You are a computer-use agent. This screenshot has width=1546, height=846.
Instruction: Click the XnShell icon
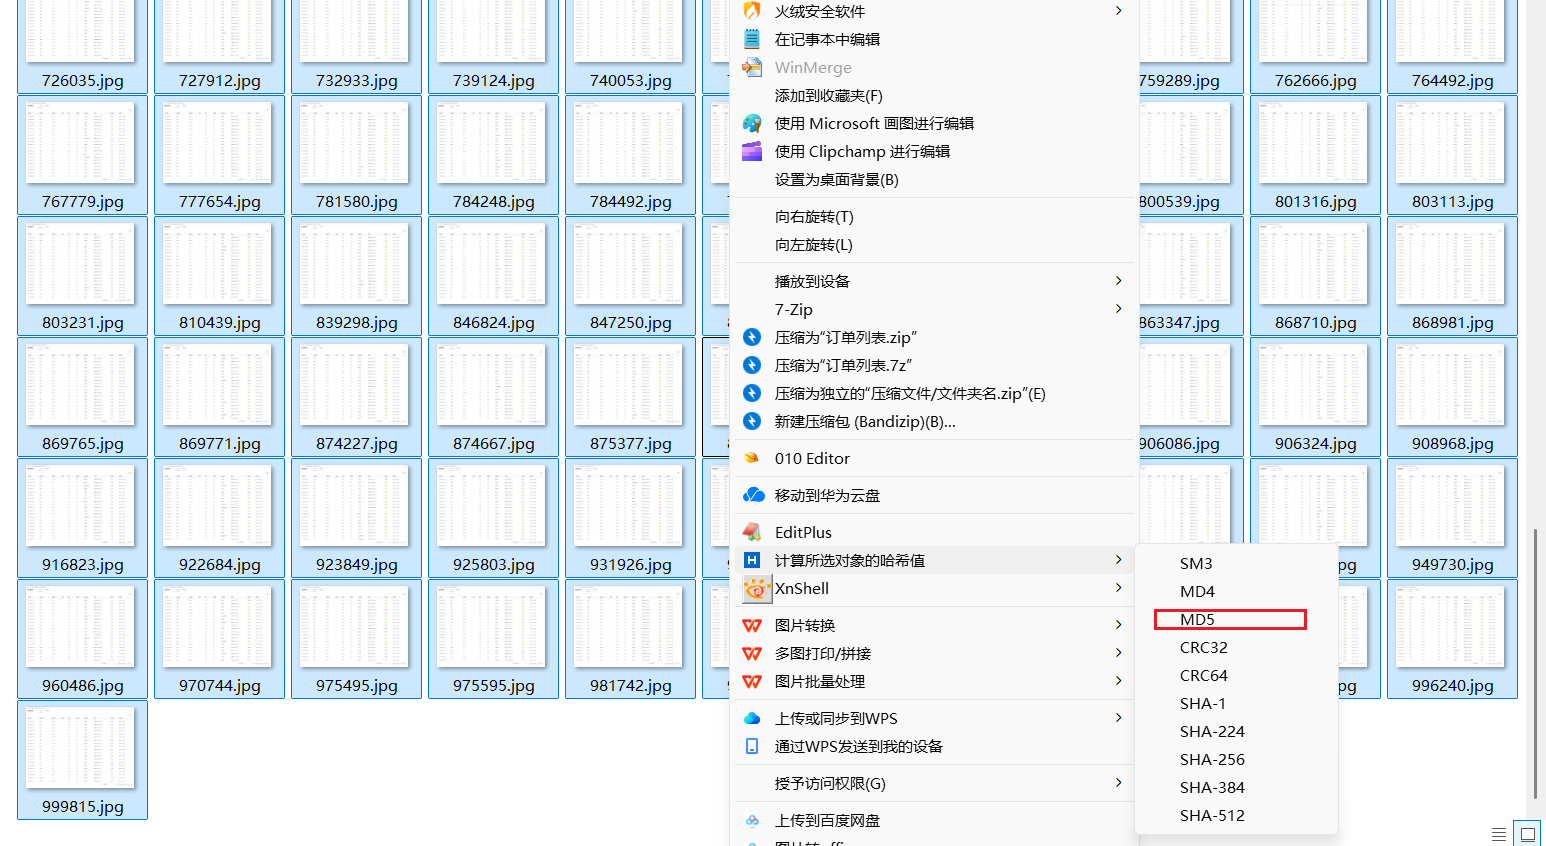click(756, 589)
